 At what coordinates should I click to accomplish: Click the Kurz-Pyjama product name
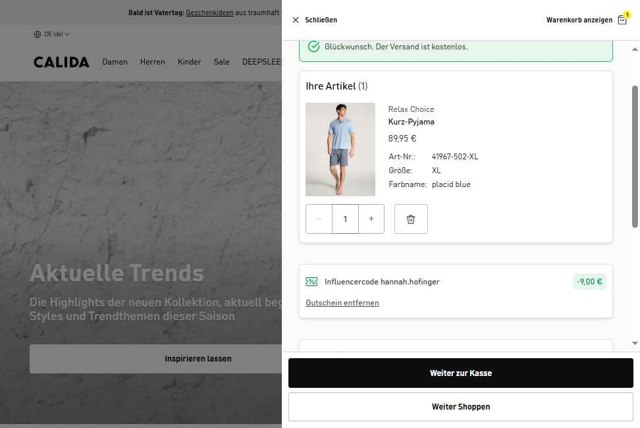tap(411, 122)
